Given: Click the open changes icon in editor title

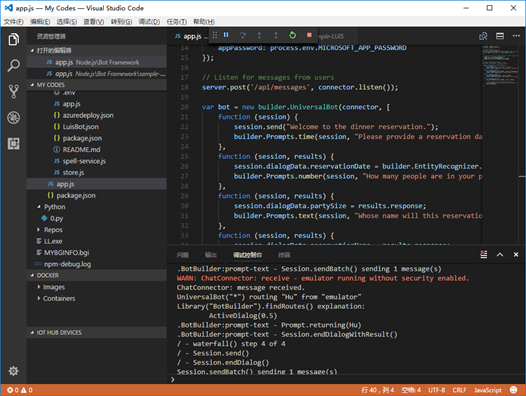Looking at the screenshot, I should (483, 36).
